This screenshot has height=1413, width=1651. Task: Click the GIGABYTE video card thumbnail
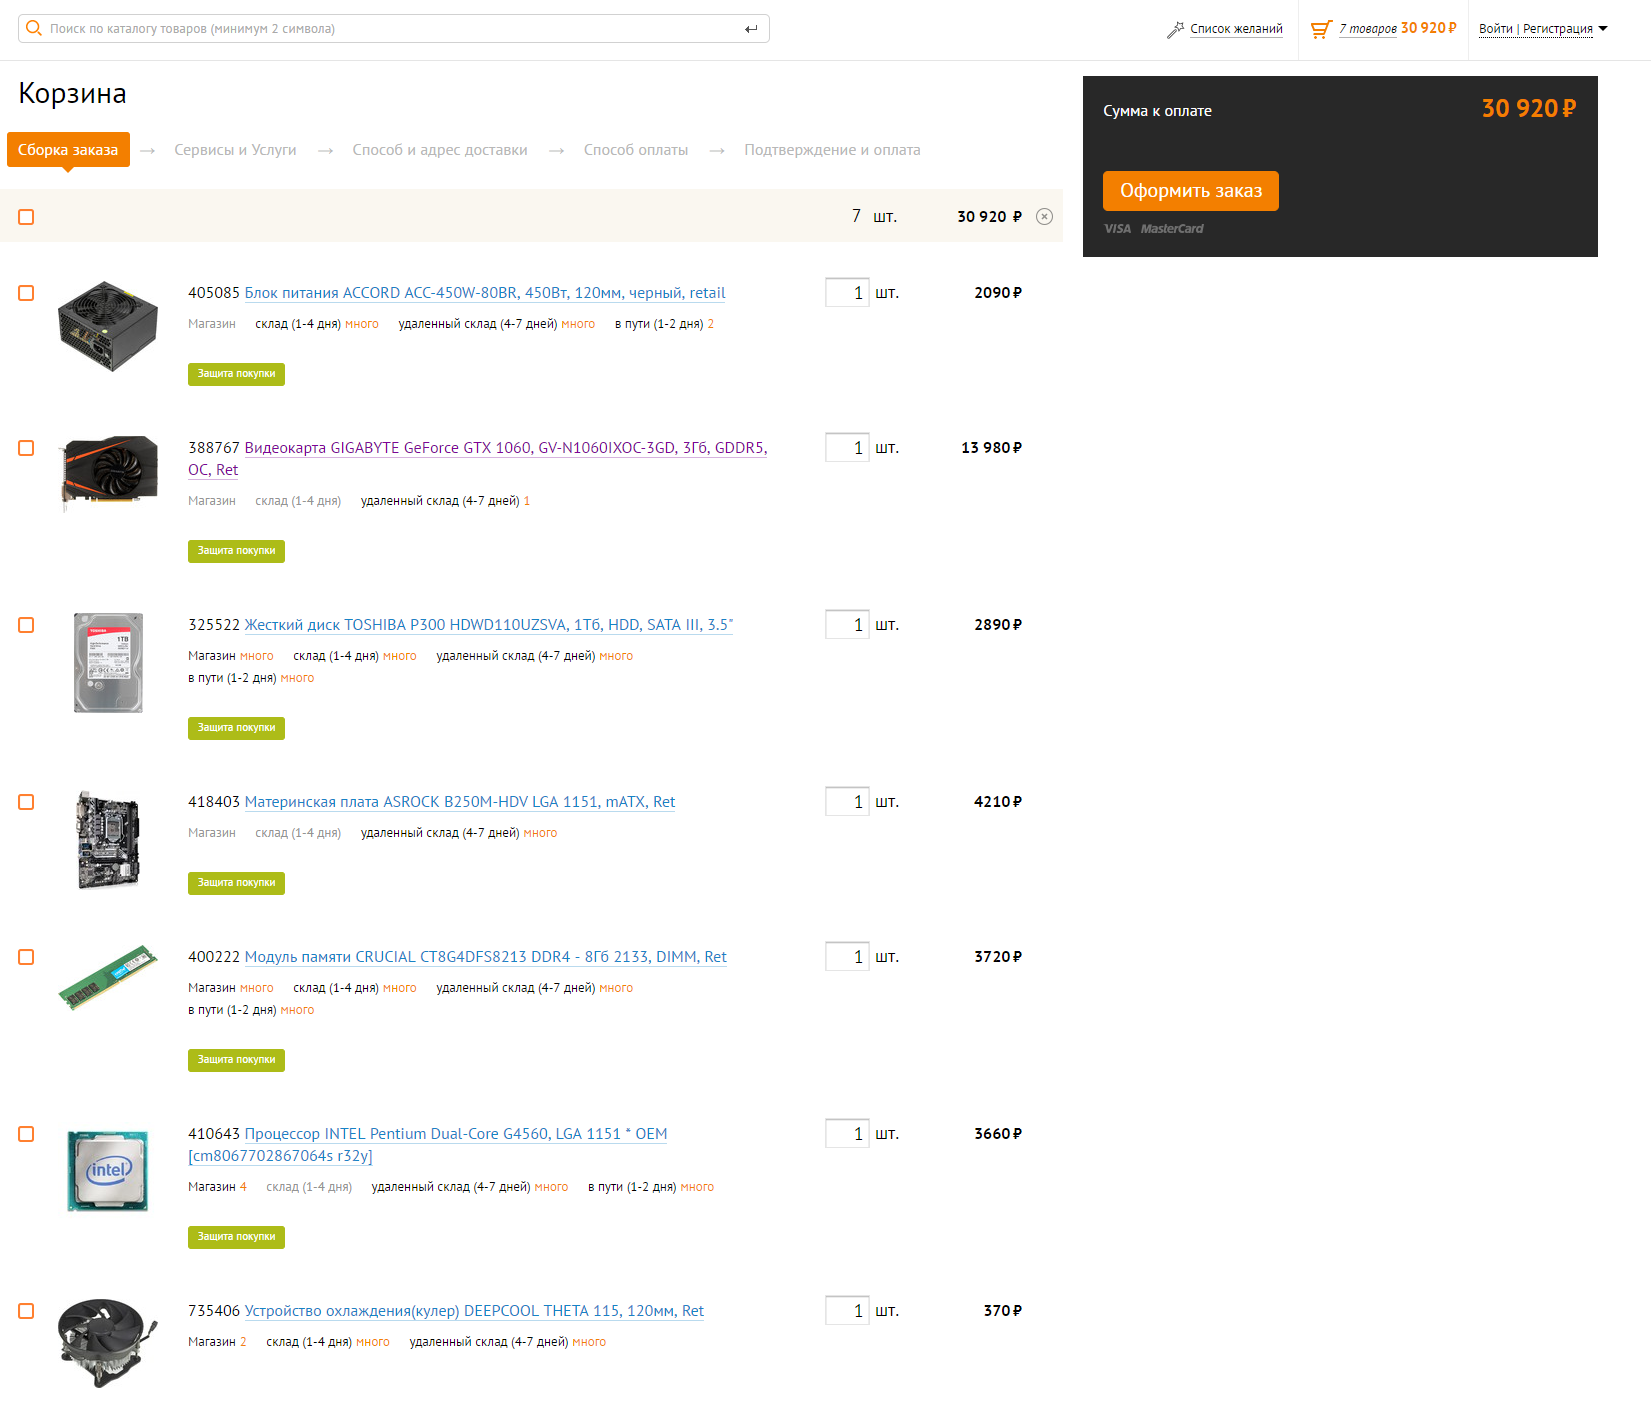click(x=109, y=473)
